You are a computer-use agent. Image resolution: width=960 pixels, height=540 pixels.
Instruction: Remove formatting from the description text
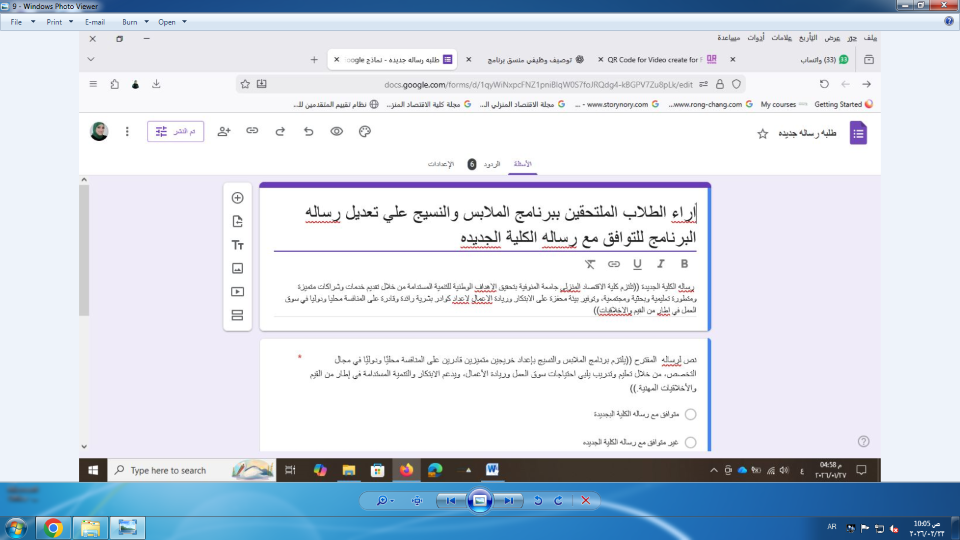[x=590, y=264]
